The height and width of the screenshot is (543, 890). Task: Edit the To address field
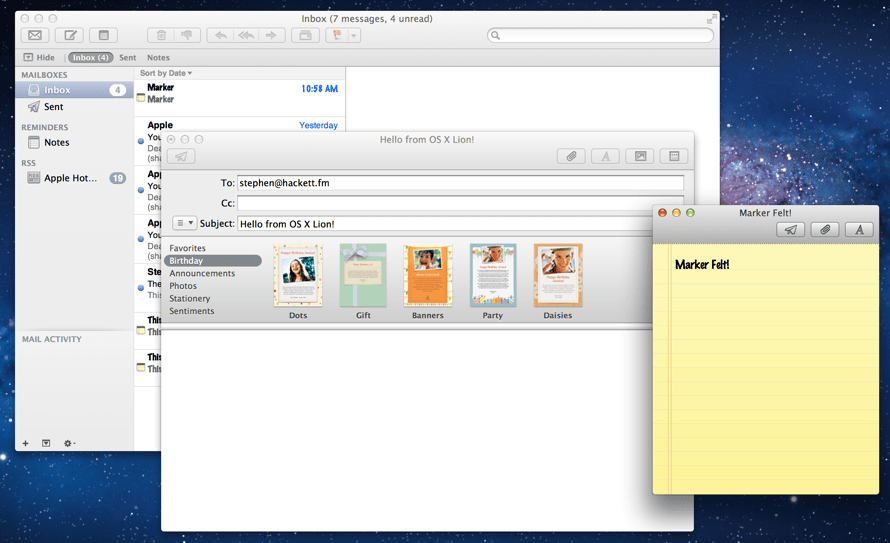(460, 183)
